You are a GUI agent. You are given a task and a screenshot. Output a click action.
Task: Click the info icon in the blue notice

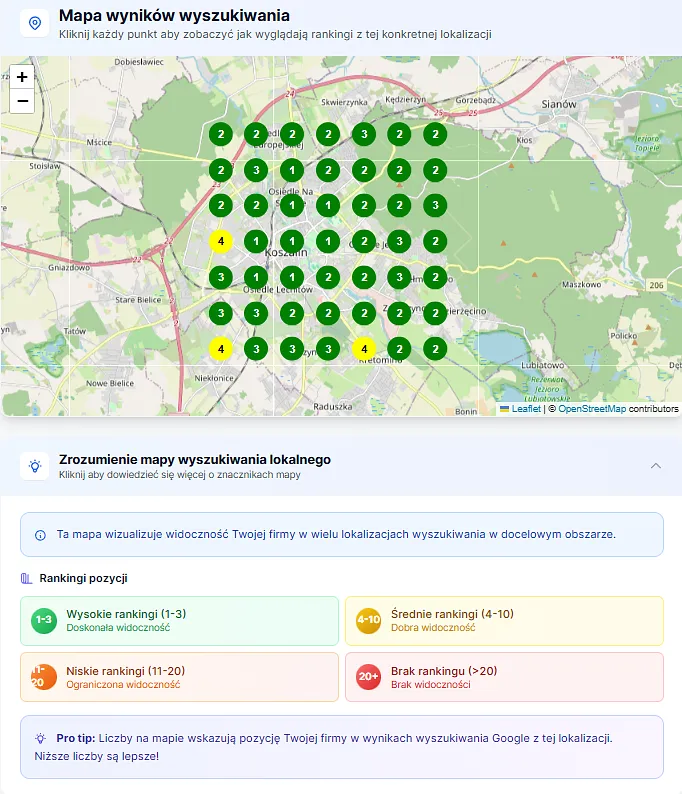click(40, 535)
